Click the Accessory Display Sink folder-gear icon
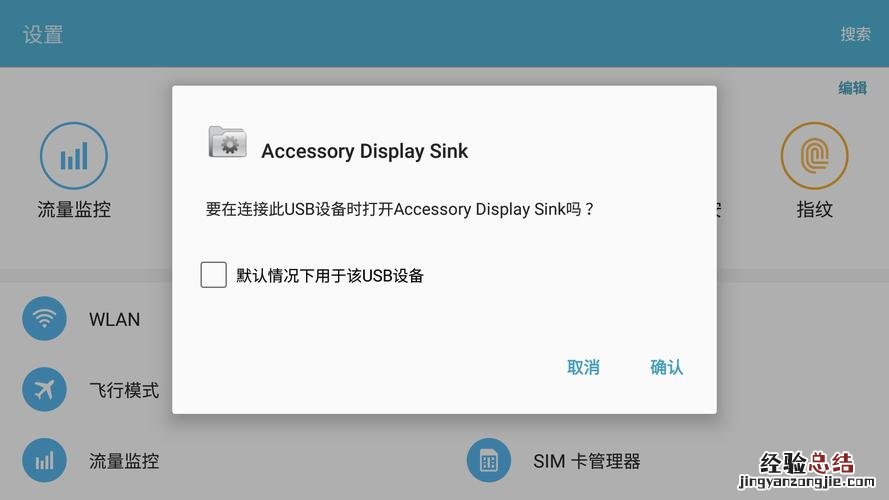The width and height of the screenshot is (889, 500). pyautogui.click(x=227, y=142)
